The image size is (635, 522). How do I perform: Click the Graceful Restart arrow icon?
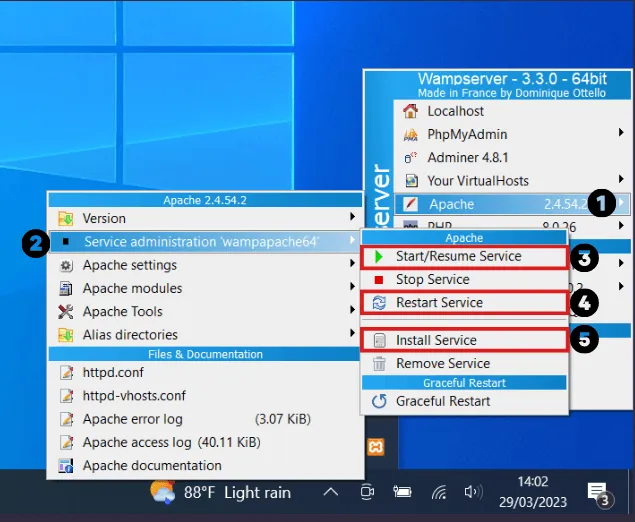coord(379,401)
